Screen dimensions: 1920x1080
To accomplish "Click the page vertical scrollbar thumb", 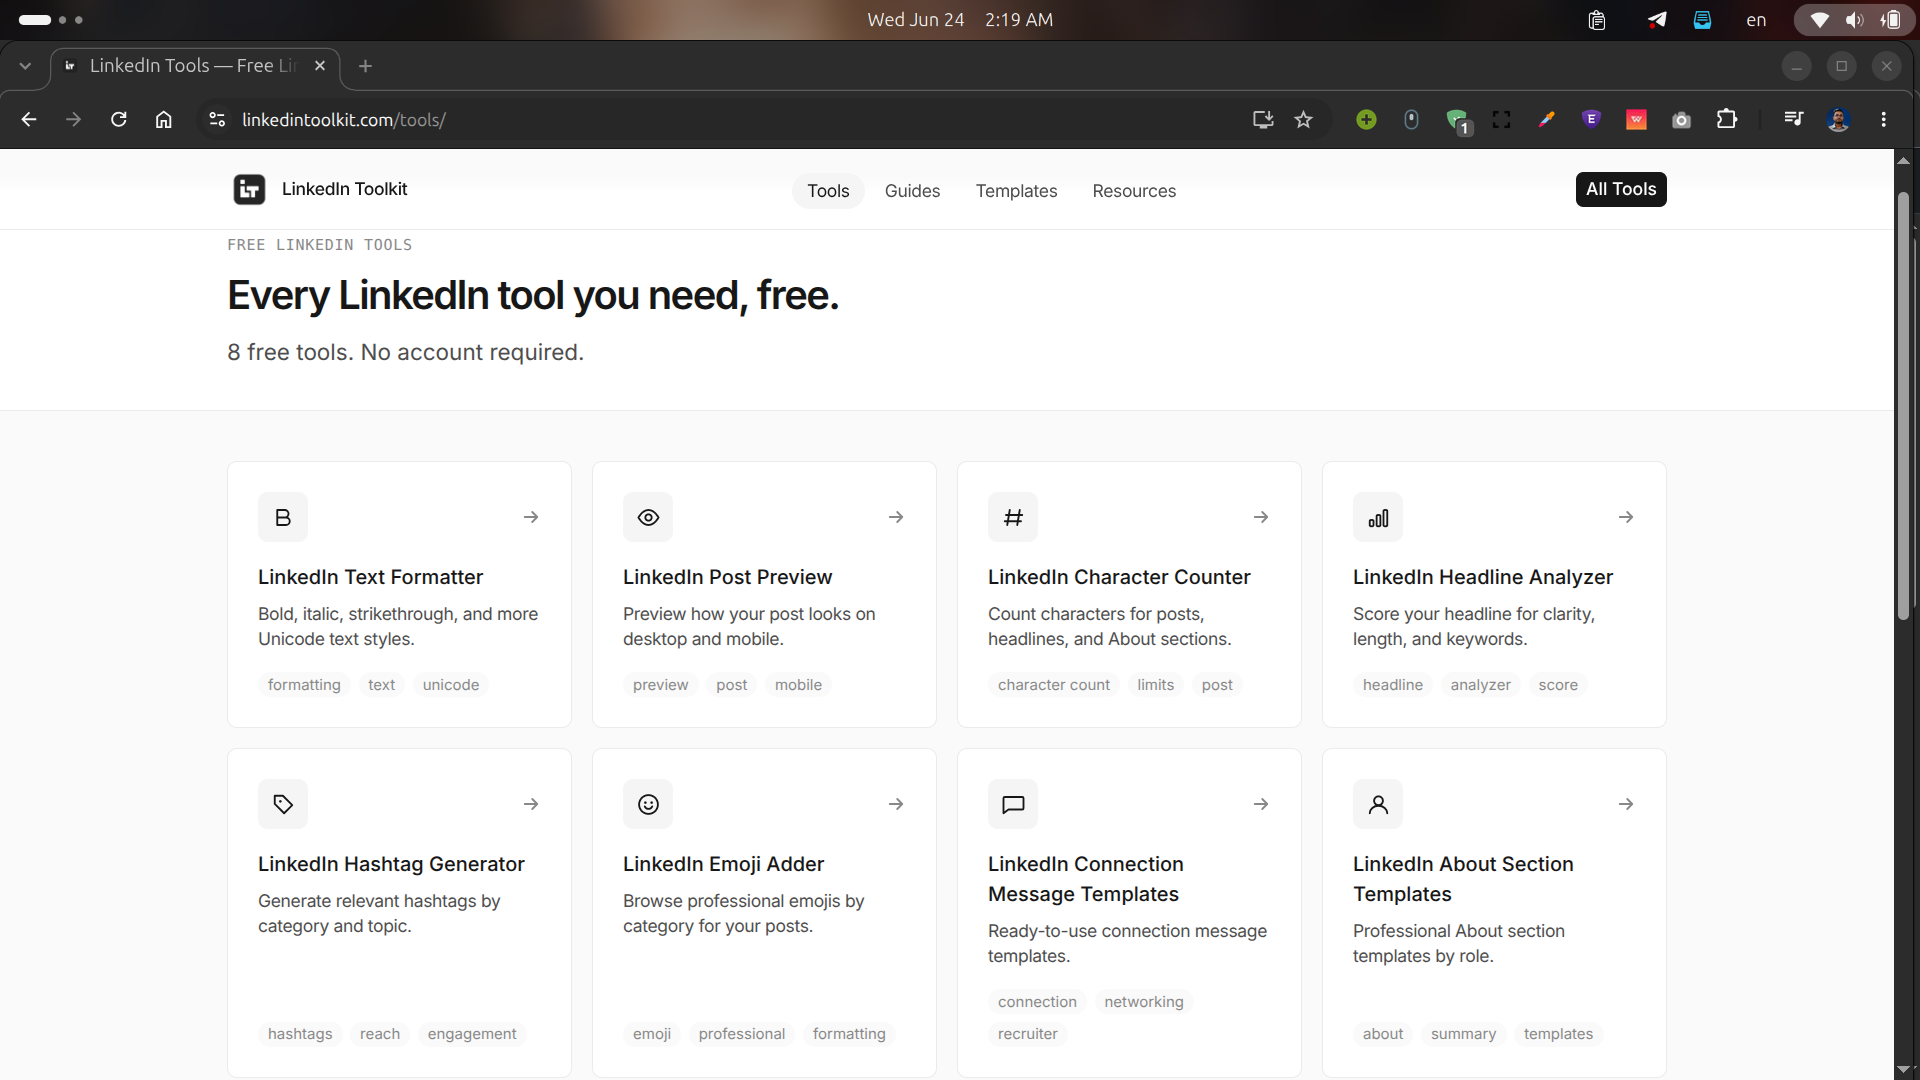I will pos(1903,405).
